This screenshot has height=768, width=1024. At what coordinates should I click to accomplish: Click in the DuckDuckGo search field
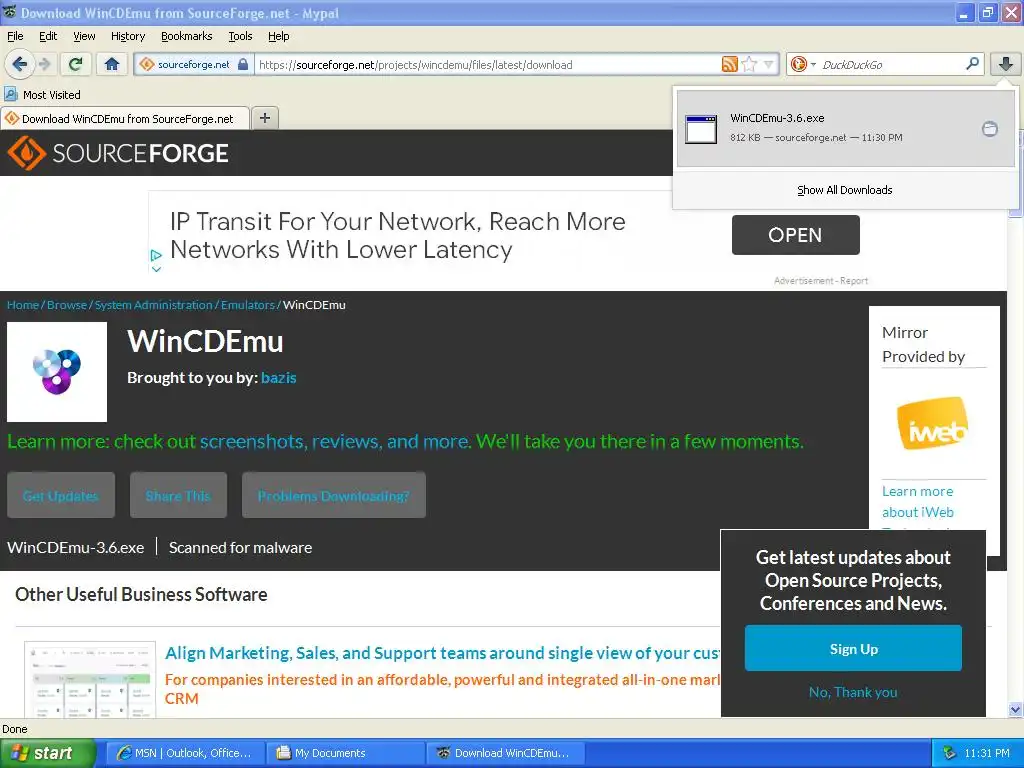pos(891,64)
